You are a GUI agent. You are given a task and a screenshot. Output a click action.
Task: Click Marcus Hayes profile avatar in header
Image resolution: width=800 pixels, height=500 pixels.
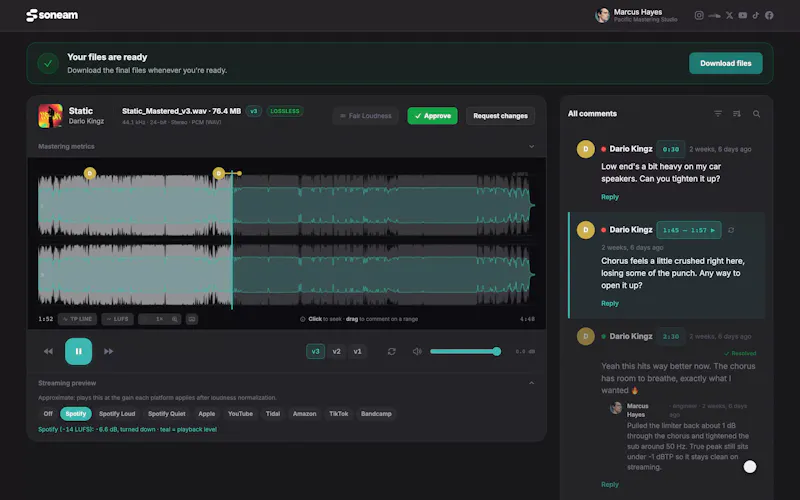tap(603, 15)
